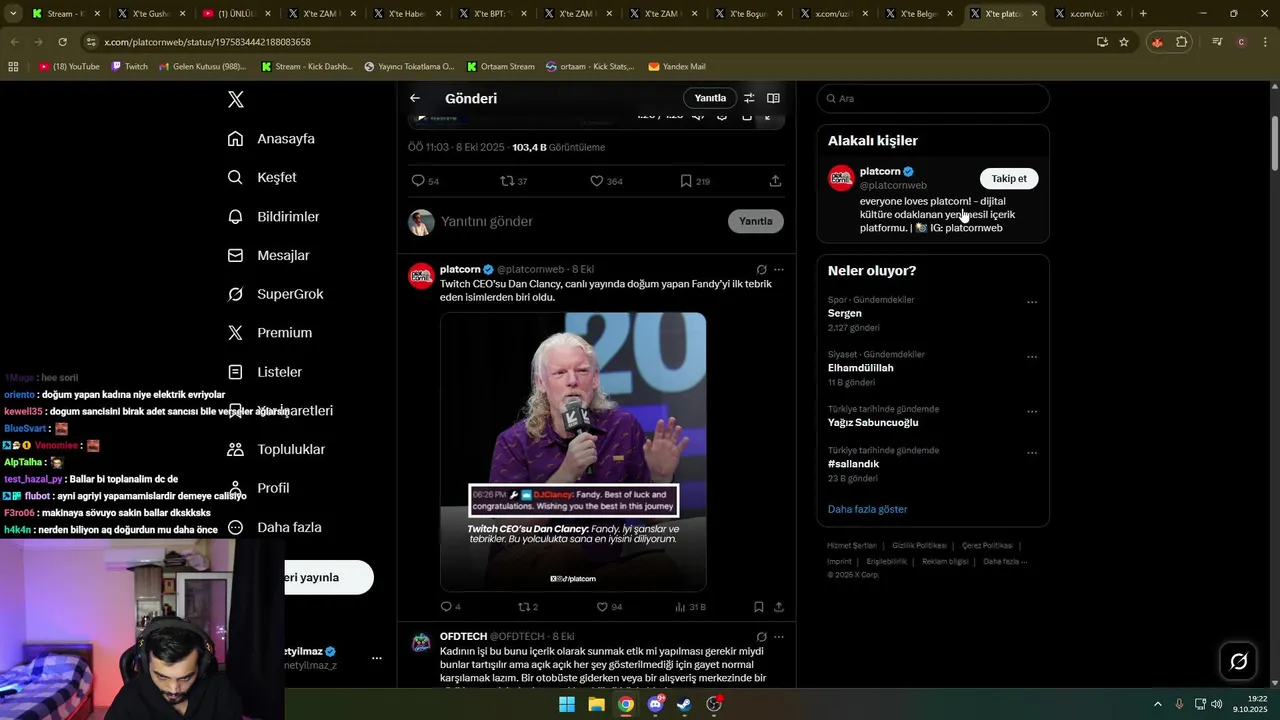The height and width of the screenshot is (720, 1280).
Task: Open Daha fazla in the sidebar
Action: 274,527
